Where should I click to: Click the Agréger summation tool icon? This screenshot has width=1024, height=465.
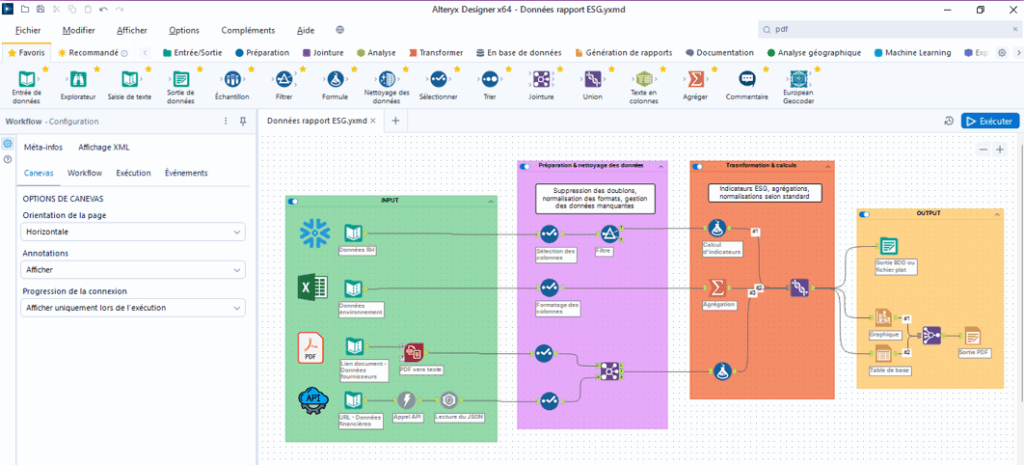pos(694,79)
